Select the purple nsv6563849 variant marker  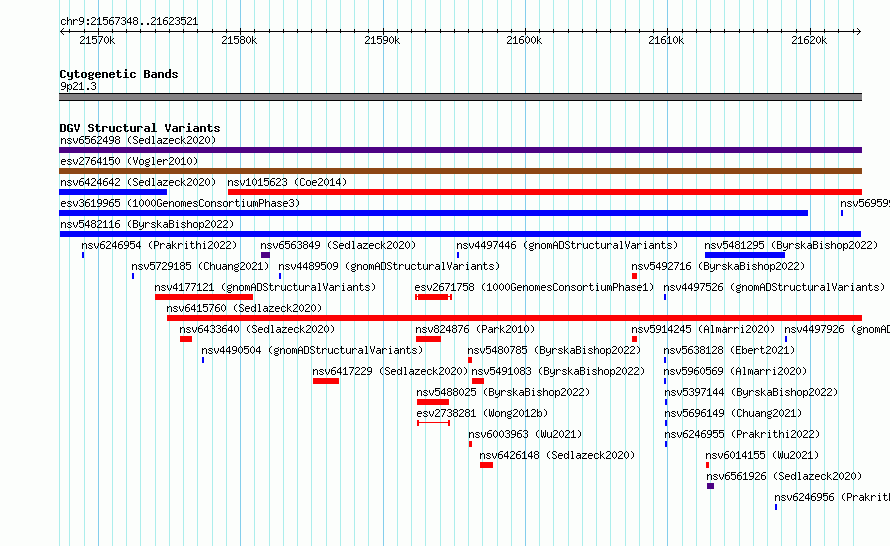tap(265, 255)
